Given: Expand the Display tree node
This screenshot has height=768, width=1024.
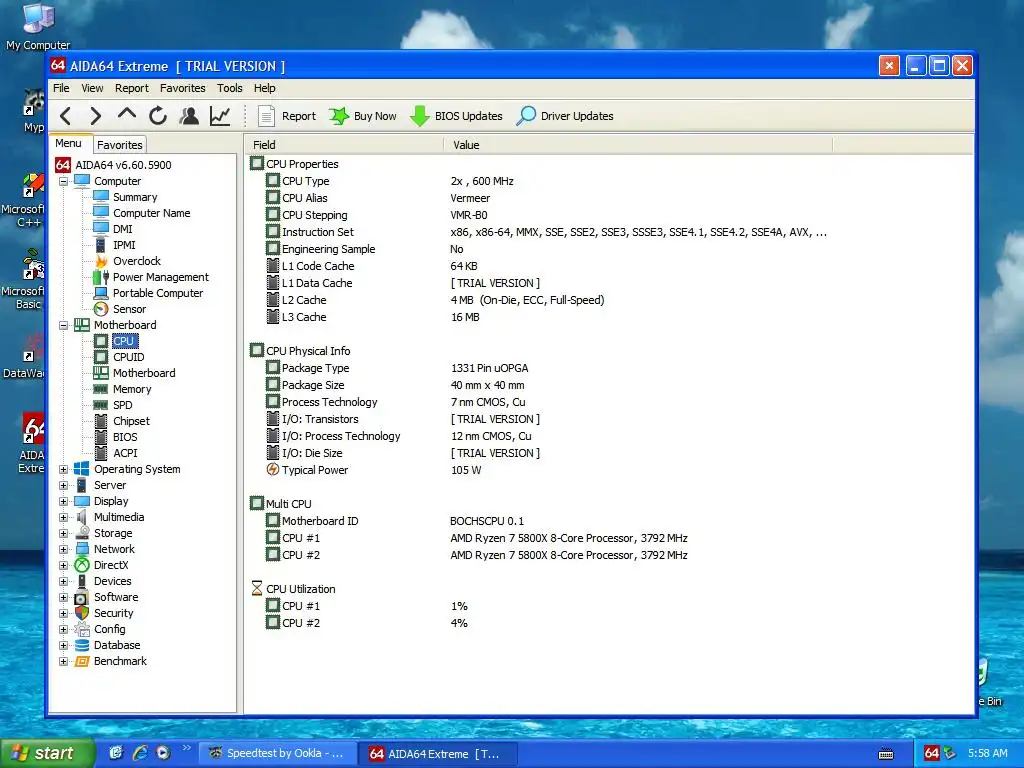Looking at the screenshot, I should [63, 502].
